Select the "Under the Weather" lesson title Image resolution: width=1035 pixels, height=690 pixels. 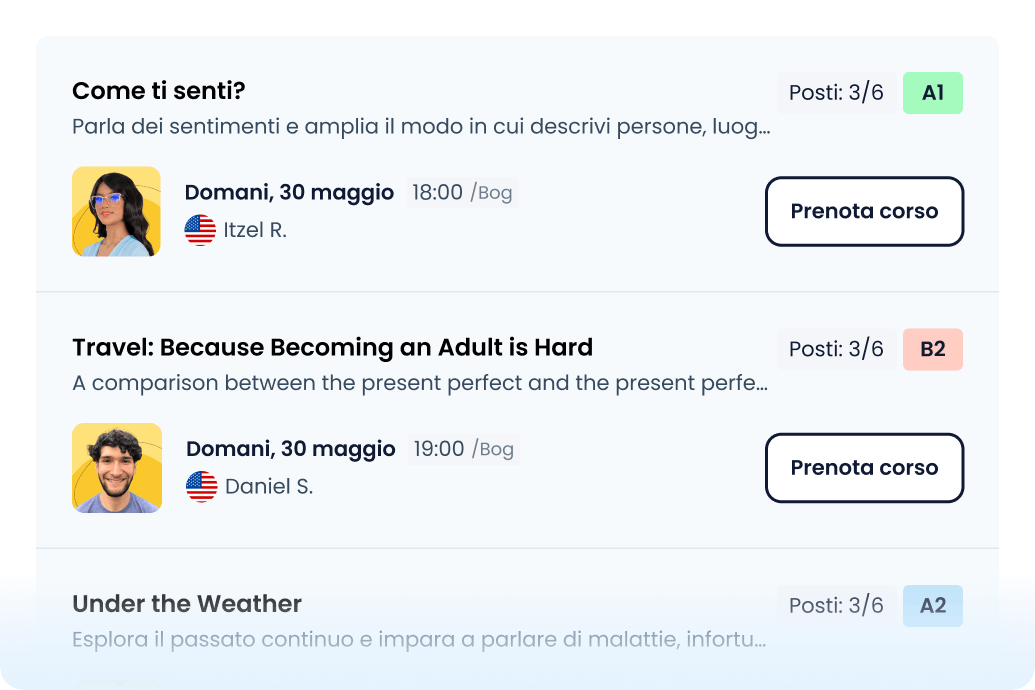[x=187, y=604]
